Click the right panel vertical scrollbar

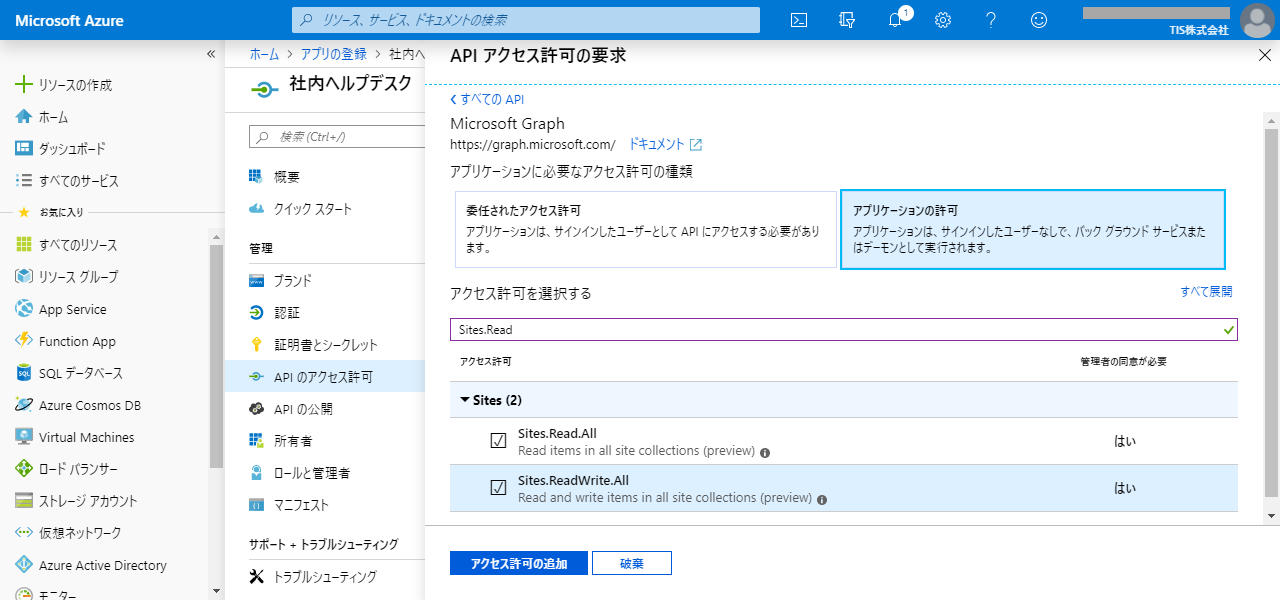click(1271, 310)
